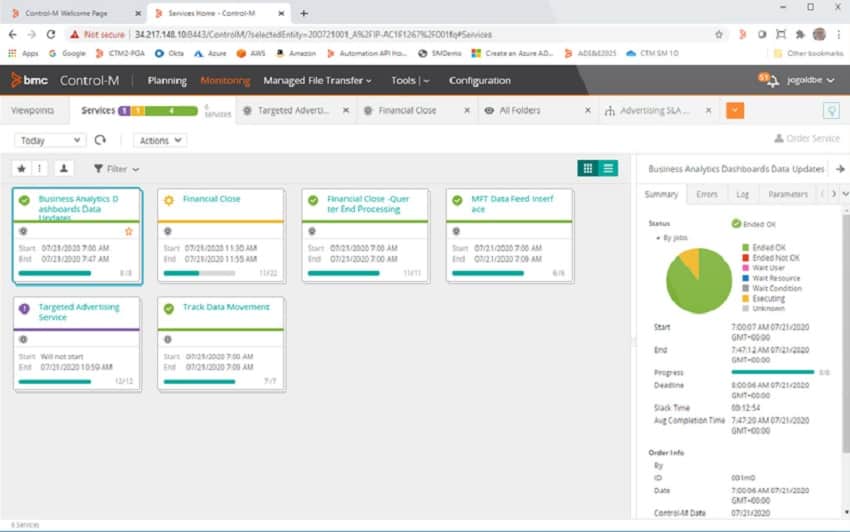Open the notifications bell icon
The image size is (850, 532).
pos(773,81)
